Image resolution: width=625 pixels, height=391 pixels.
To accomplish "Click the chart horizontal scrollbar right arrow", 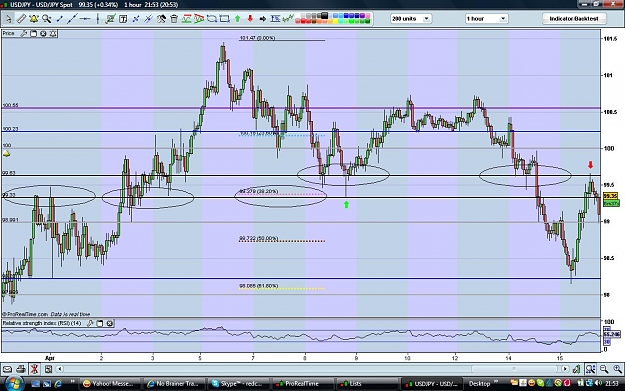I will pos(565,369).
